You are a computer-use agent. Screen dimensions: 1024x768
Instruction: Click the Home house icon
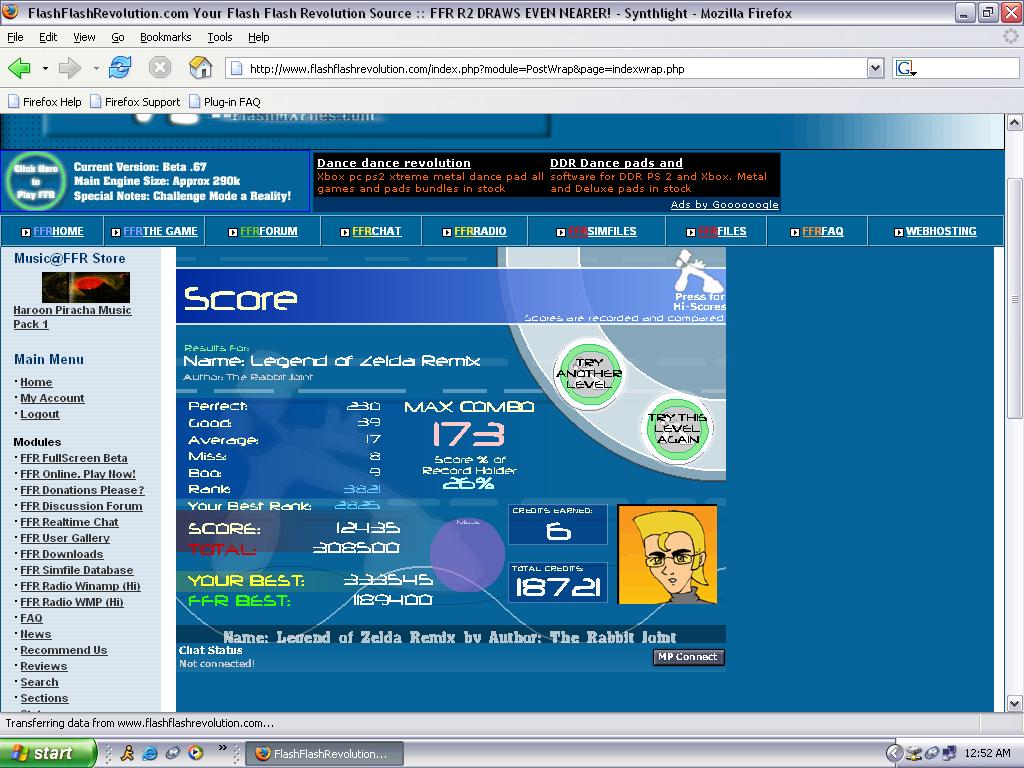(x=200, y=67)
